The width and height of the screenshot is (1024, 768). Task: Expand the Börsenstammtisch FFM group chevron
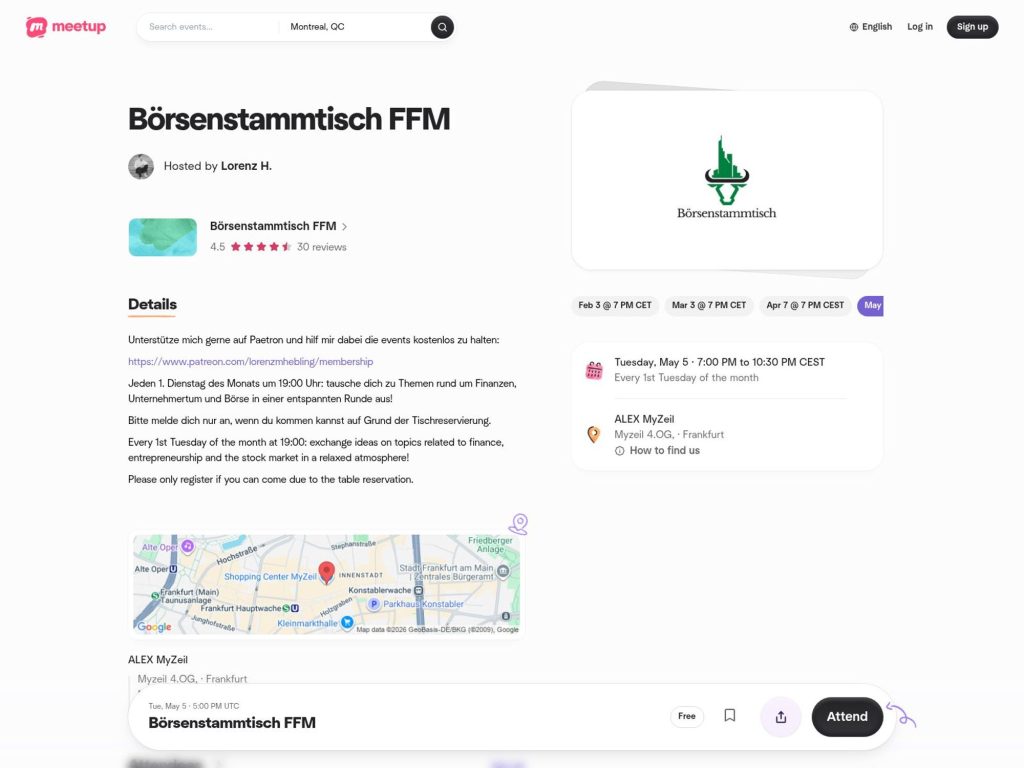tap(345, 226)
